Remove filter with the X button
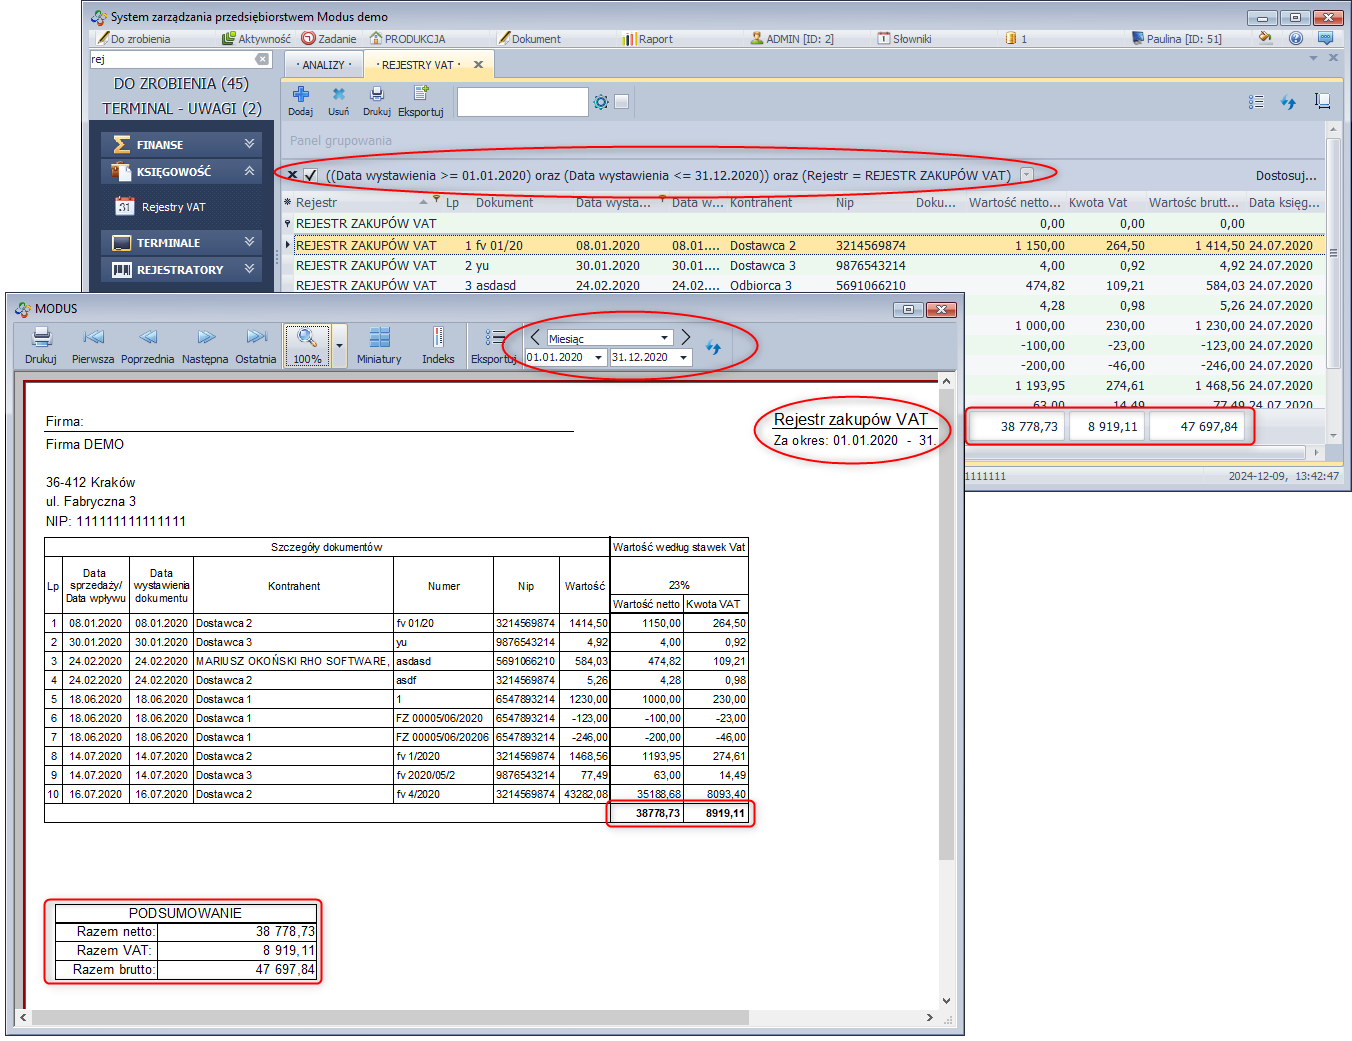Viewport: 1352px width, 1041px height. coord(292,175)
